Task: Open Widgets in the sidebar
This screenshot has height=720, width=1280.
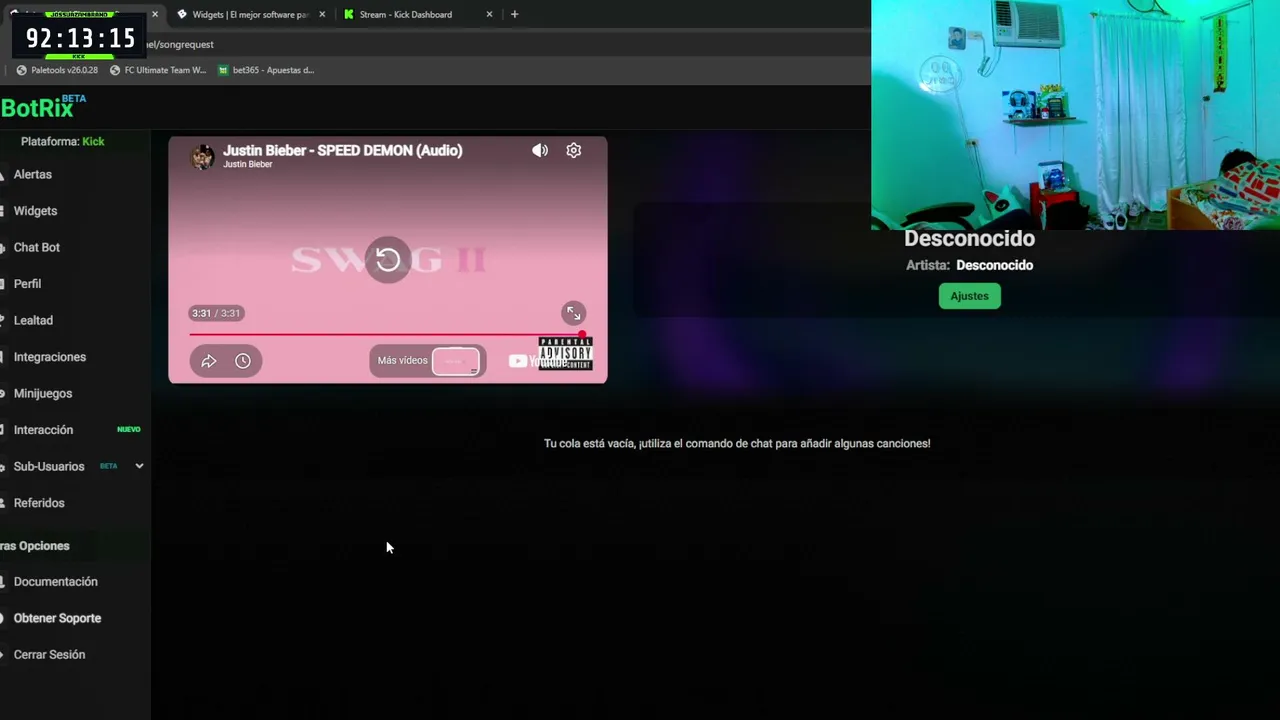Action: (x=35, y=211)
